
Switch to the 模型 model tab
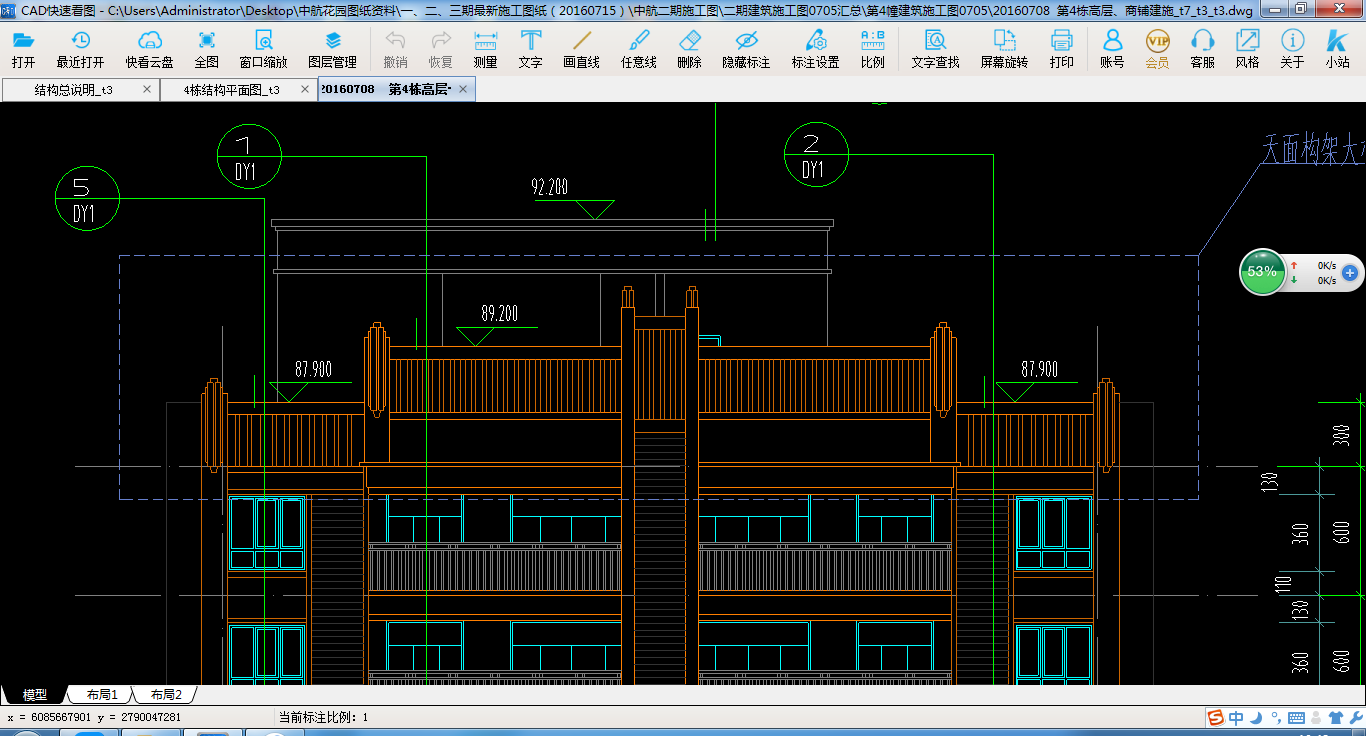coord(35,694)
